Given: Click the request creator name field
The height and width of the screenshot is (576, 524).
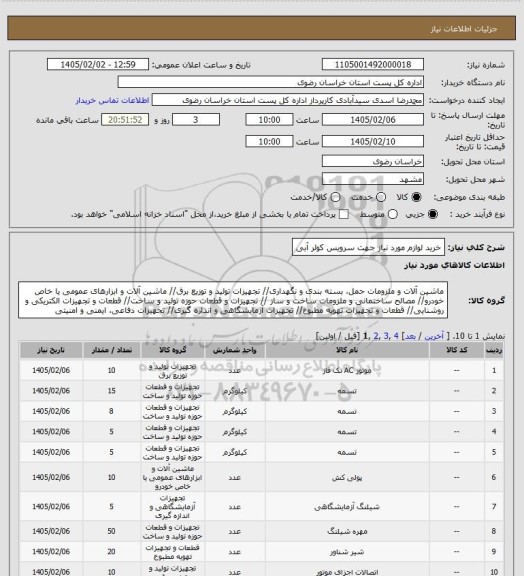Looking at the screenshot, I should [x=288, y=100].
